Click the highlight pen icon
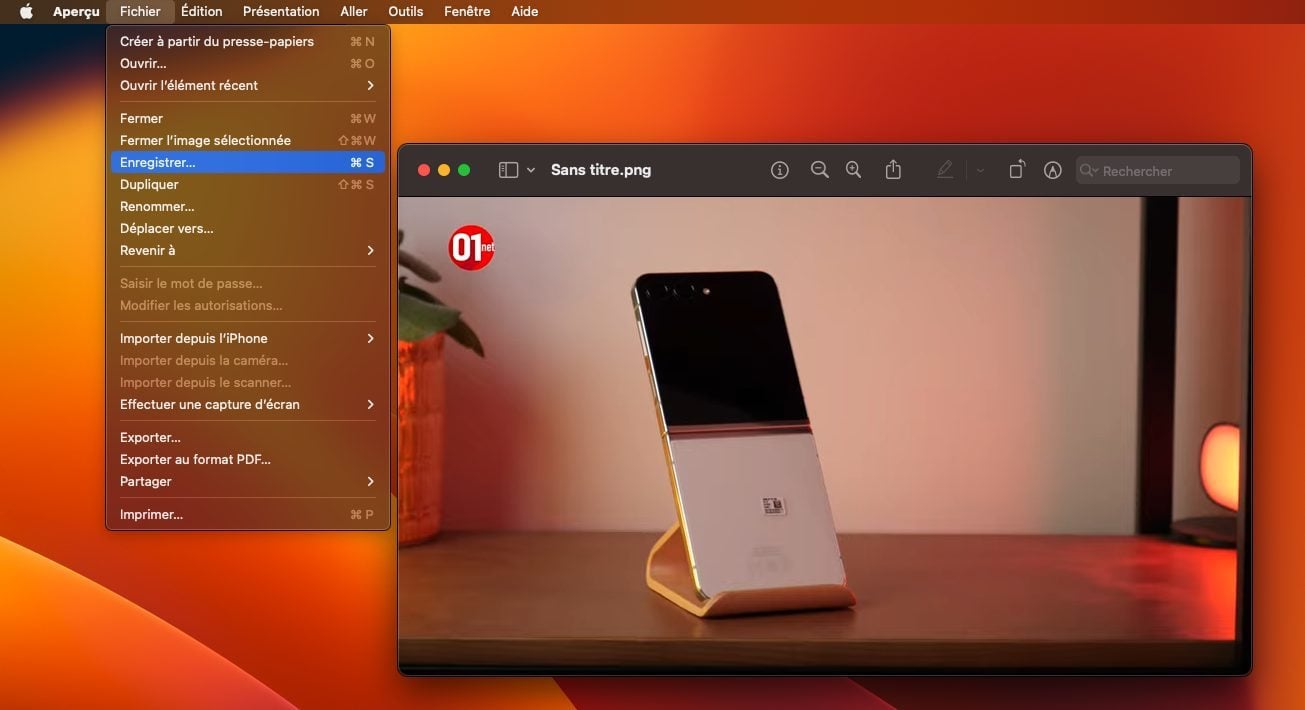The image size is (1305, 710). [945, 170]
